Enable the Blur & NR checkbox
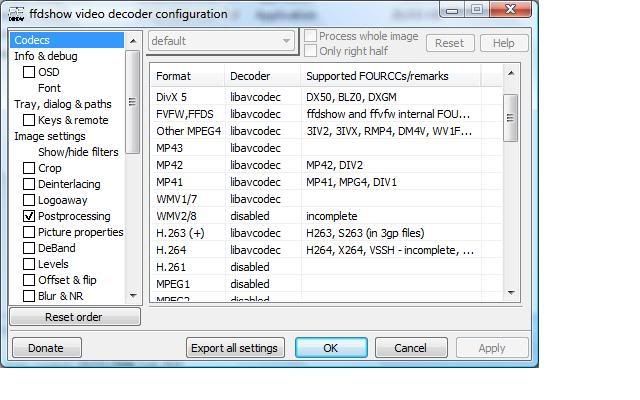Viewport: 640px width, 400px height. (x=29, y=296)
